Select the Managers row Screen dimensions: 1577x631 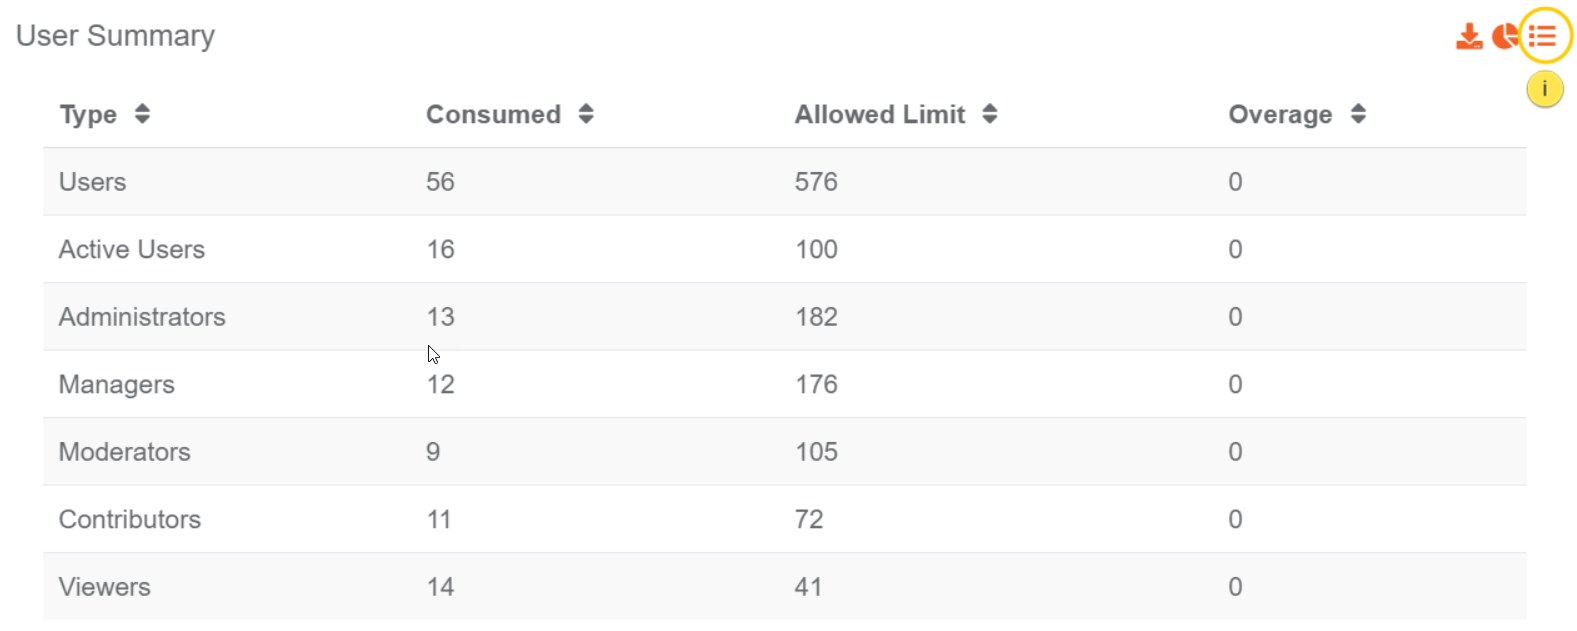784,384
